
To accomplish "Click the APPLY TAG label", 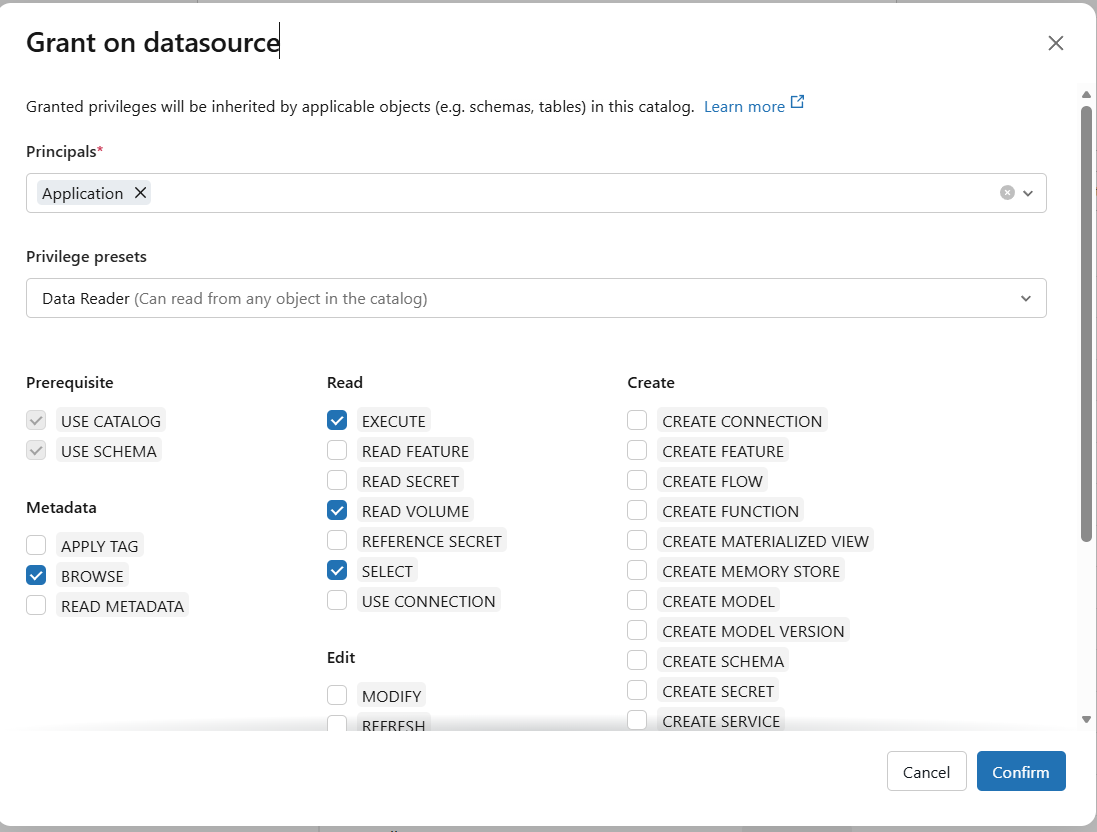I will pyautogui.click(x=100, y=546).
